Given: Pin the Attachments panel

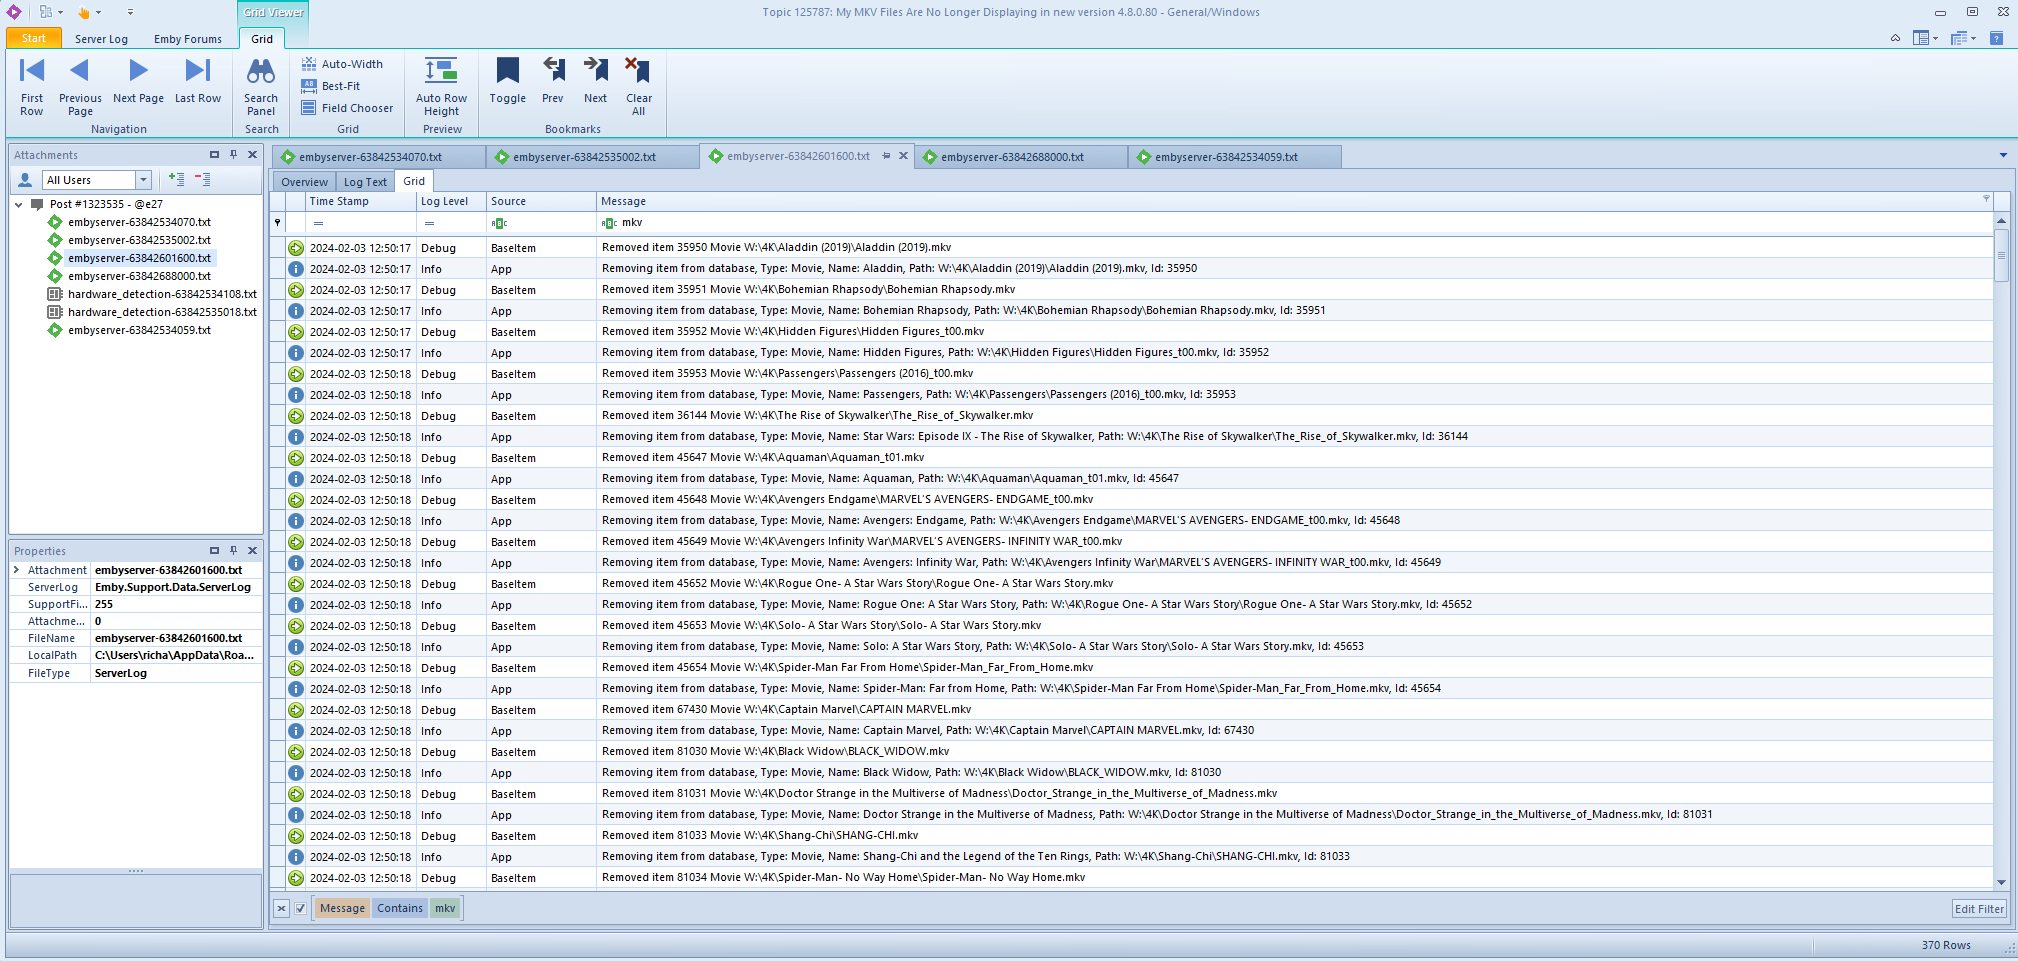Looking at the screenshot, I should [233, 155].
